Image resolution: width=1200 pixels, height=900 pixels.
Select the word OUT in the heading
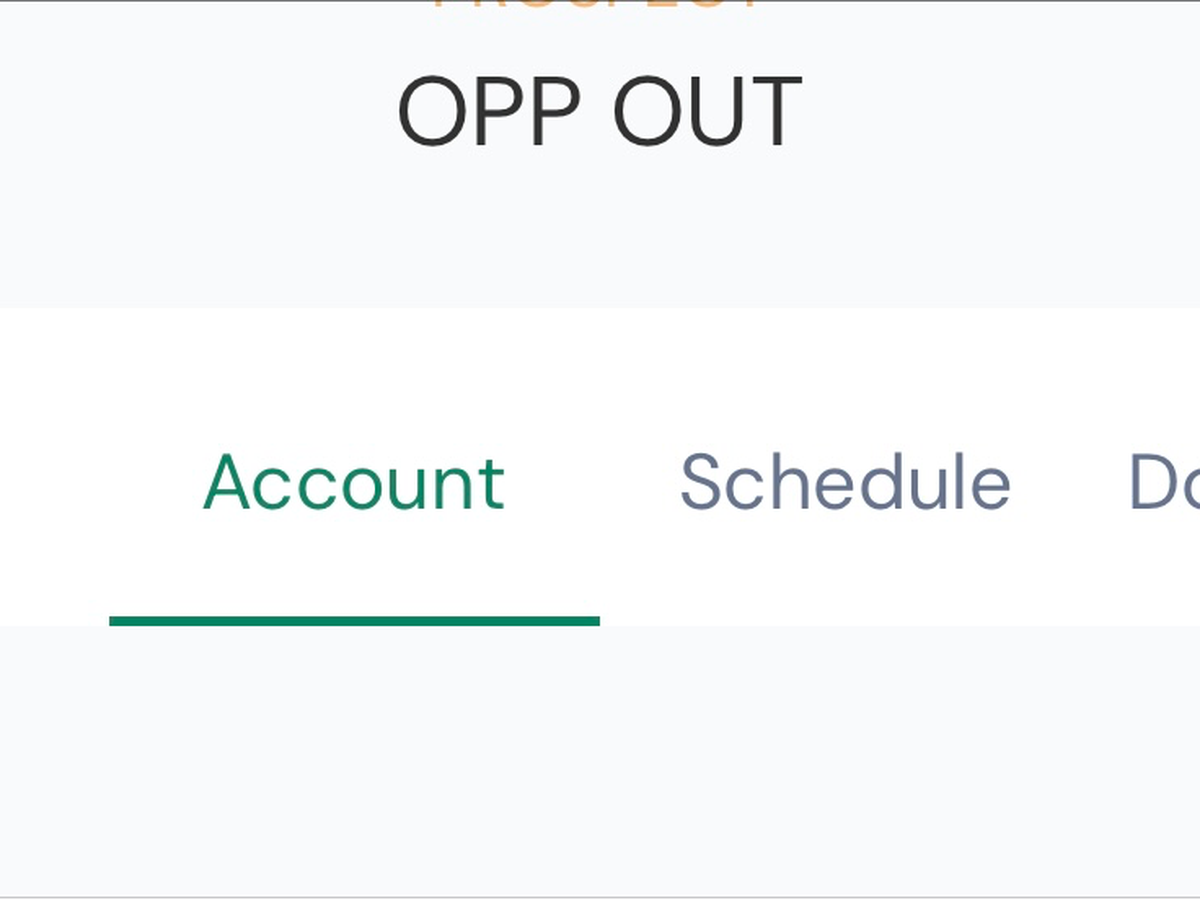coord(707,112)
